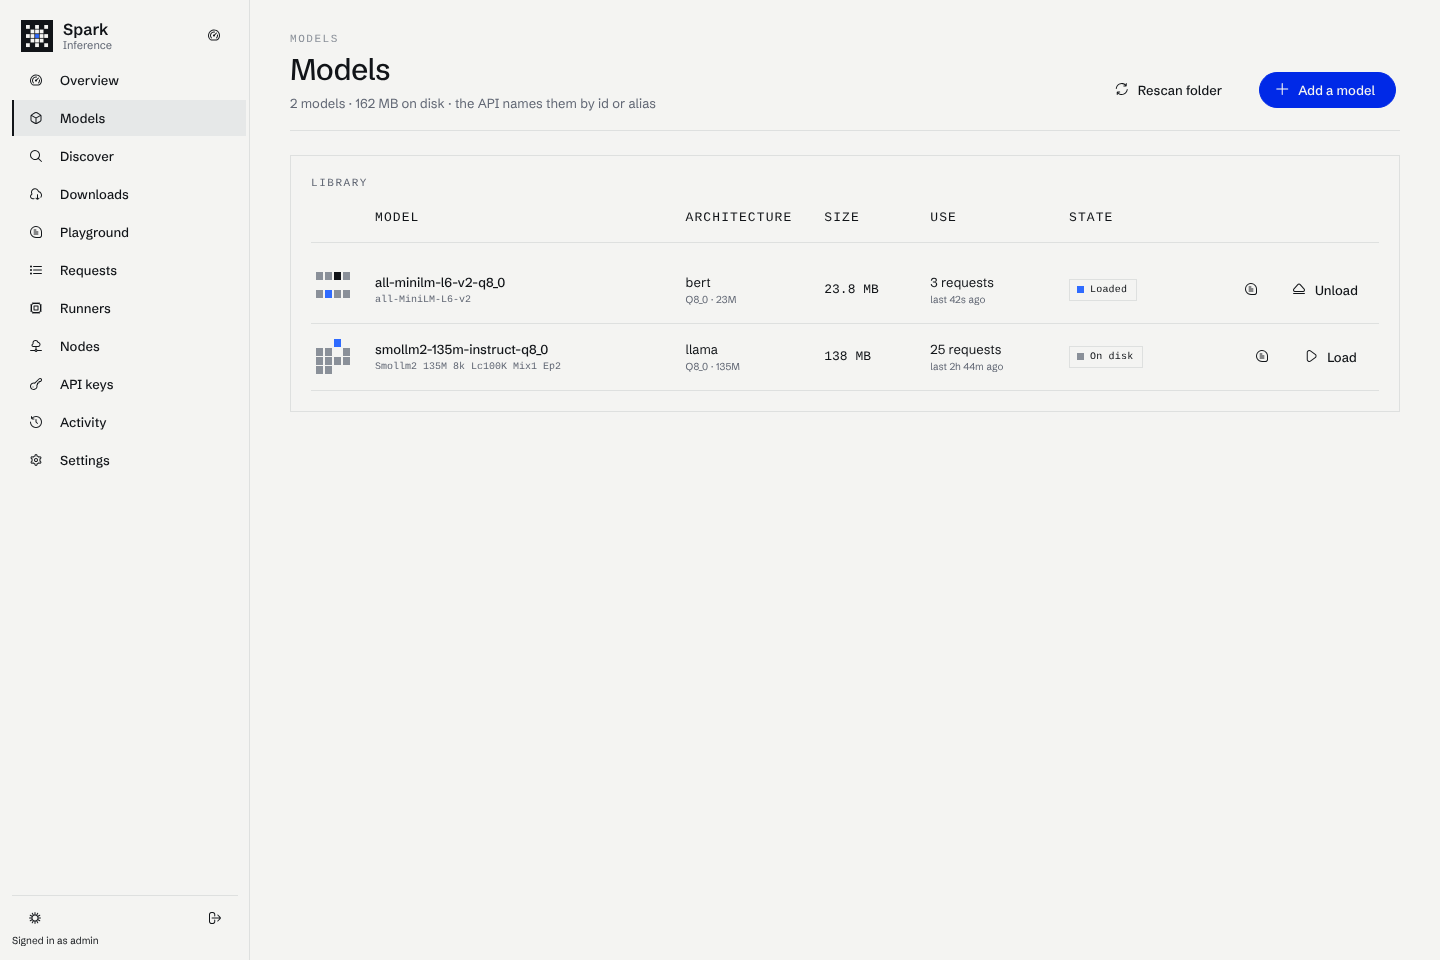Open API keys via the key icon
Screen dimensions: 1440x960
[x=36, y=384]
